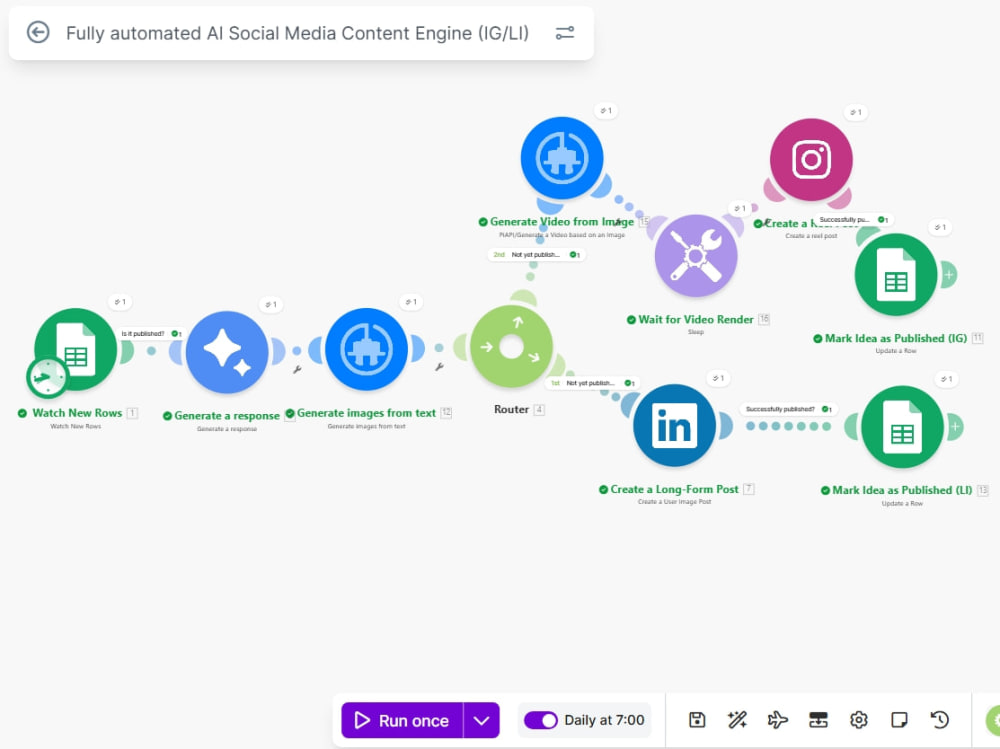The image size is (1000, 749).
Task: Click the scenario title text field
Action: coord(297,33)
